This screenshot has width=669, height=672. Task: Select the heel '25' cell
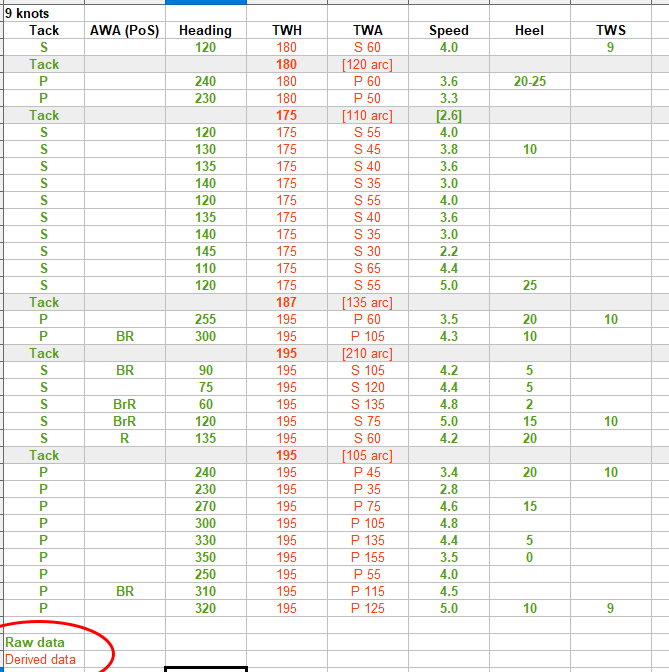tap(530, 285)
